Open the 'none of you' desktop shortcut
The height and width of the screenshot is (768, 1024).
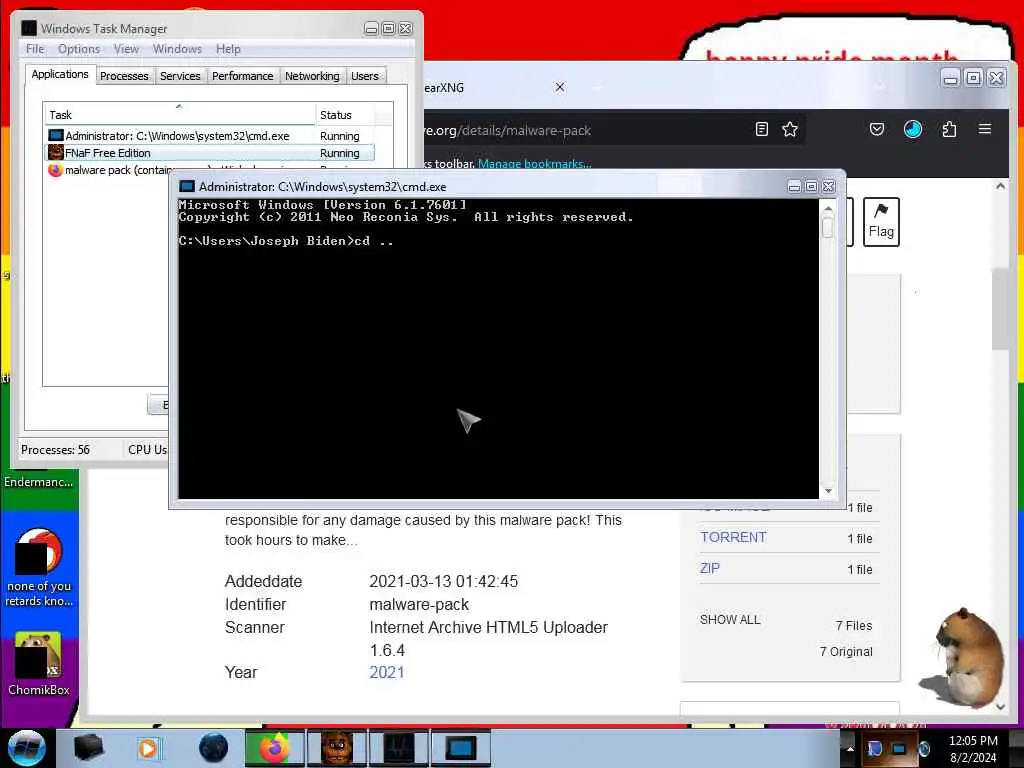pos(39,567)
